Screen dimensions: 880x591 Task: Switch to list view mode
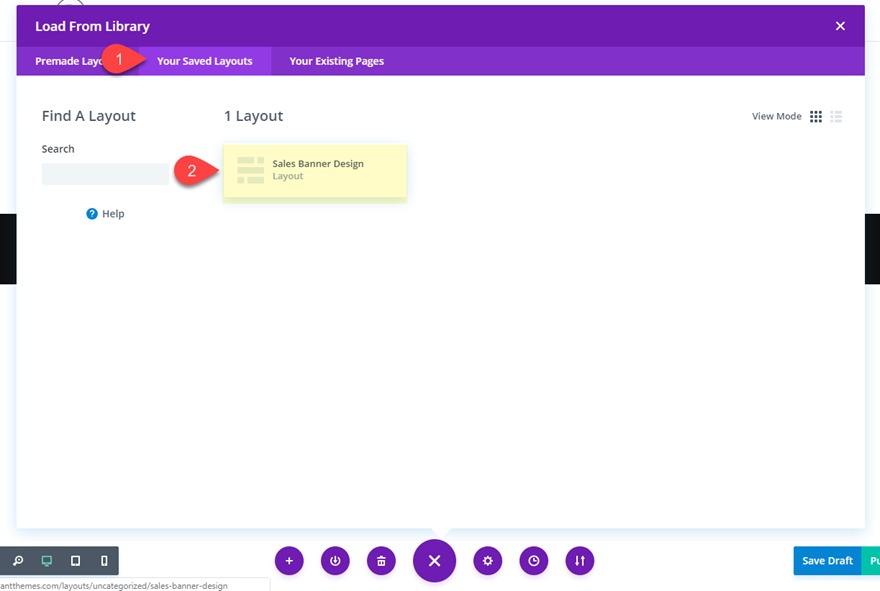point(836,116)
